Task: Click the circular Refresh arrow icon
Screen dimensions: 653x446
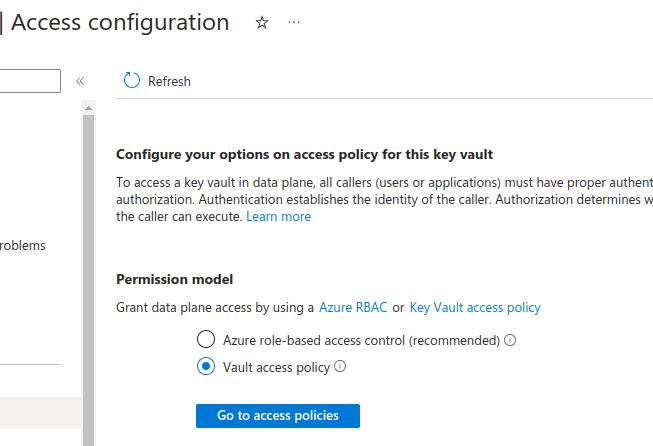Action: click(x=132, y=81)
